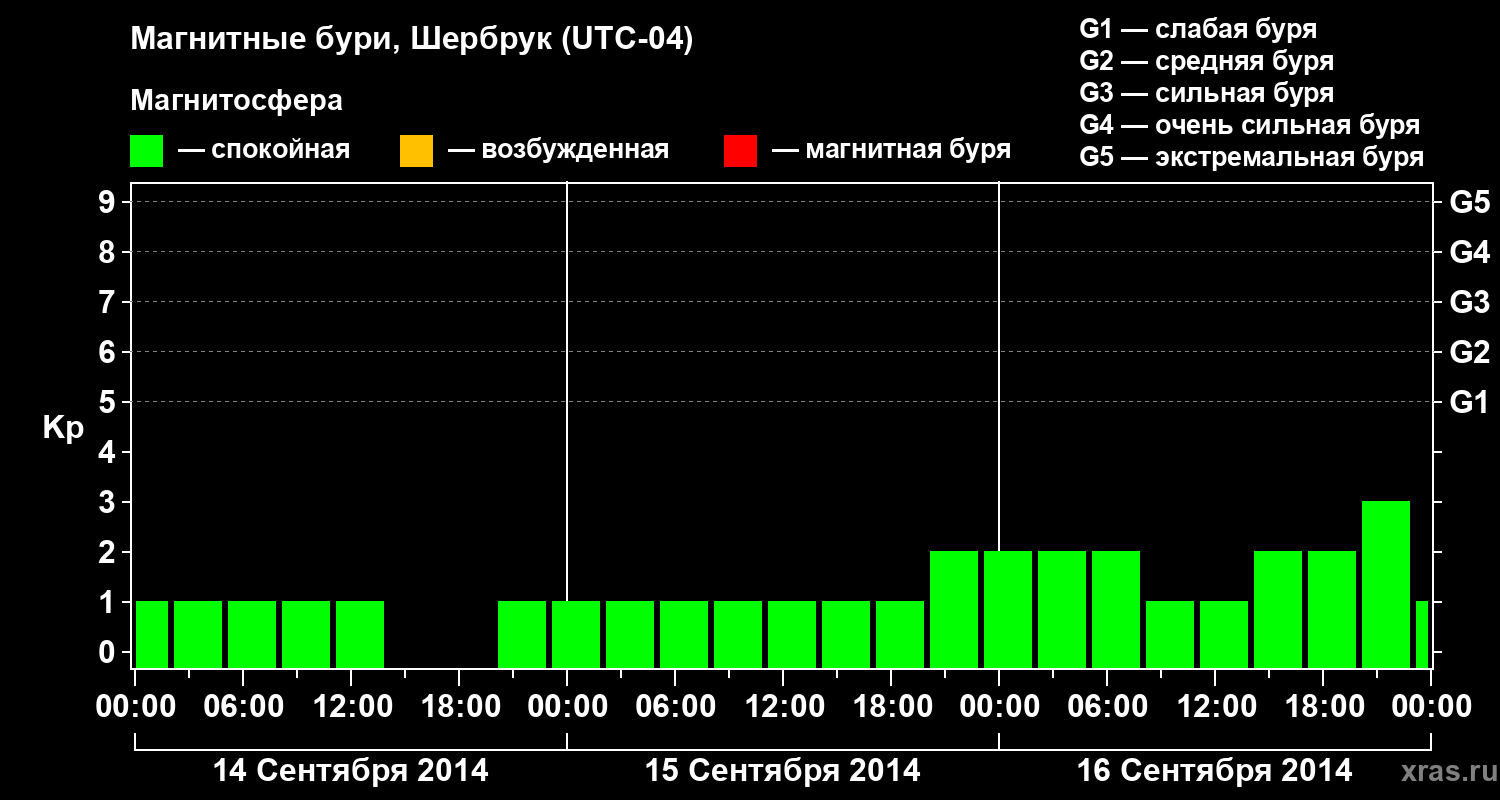This screenshot has width=1500, height=800.
Task: Click the G1 label on right axis
Action: coord(1469,403)
